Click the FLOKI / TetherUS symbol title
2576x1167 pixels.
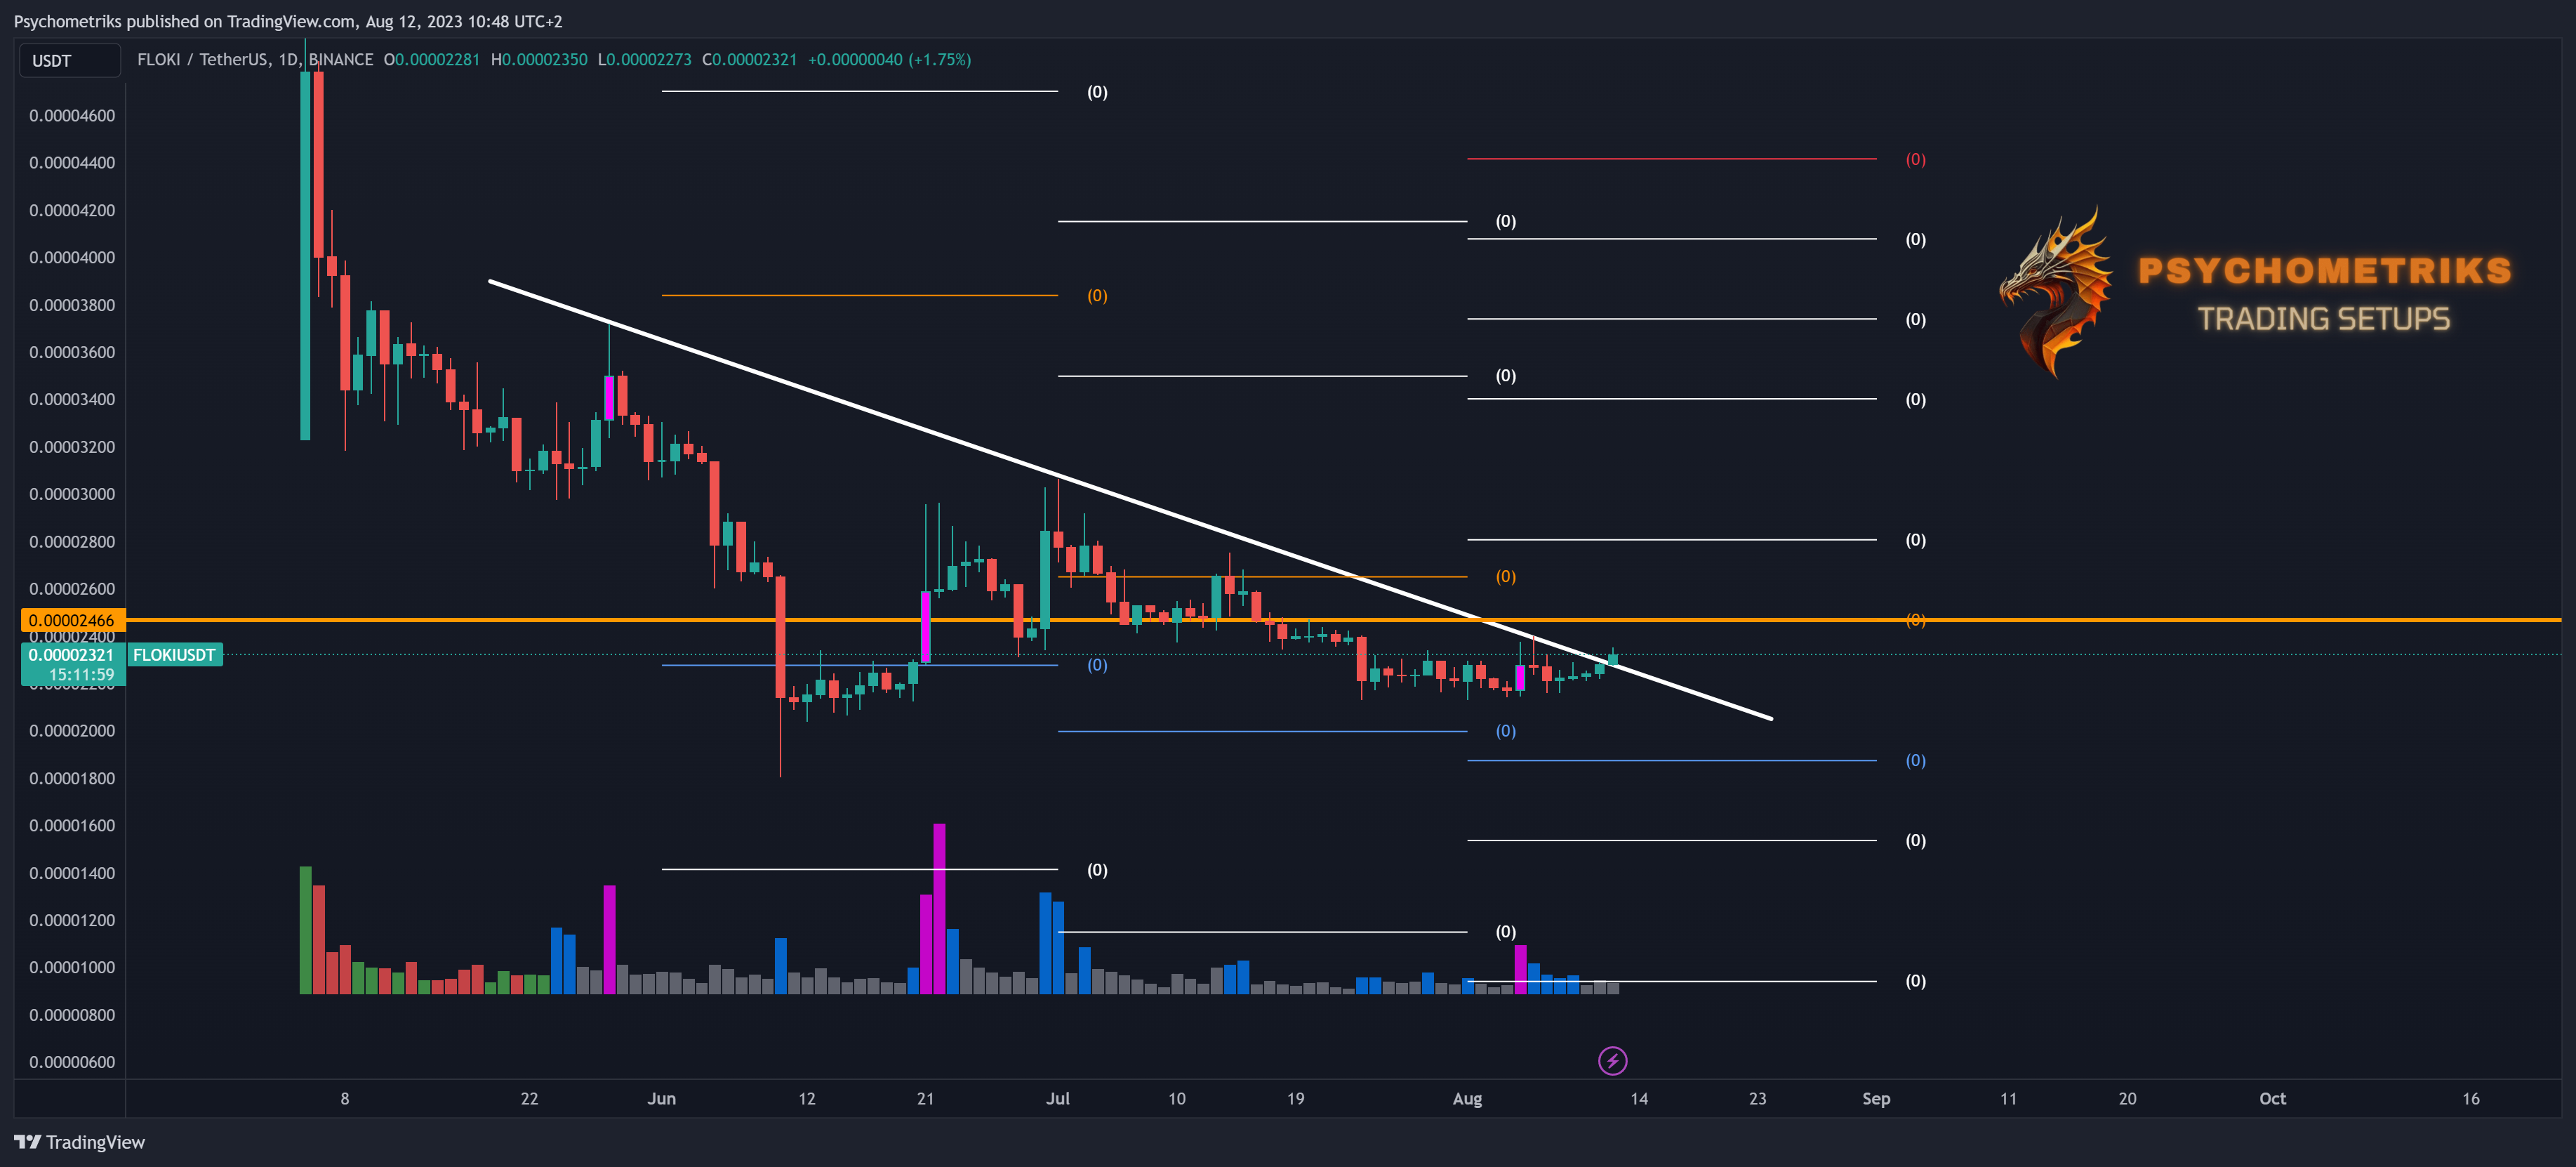tap(204, 60)
